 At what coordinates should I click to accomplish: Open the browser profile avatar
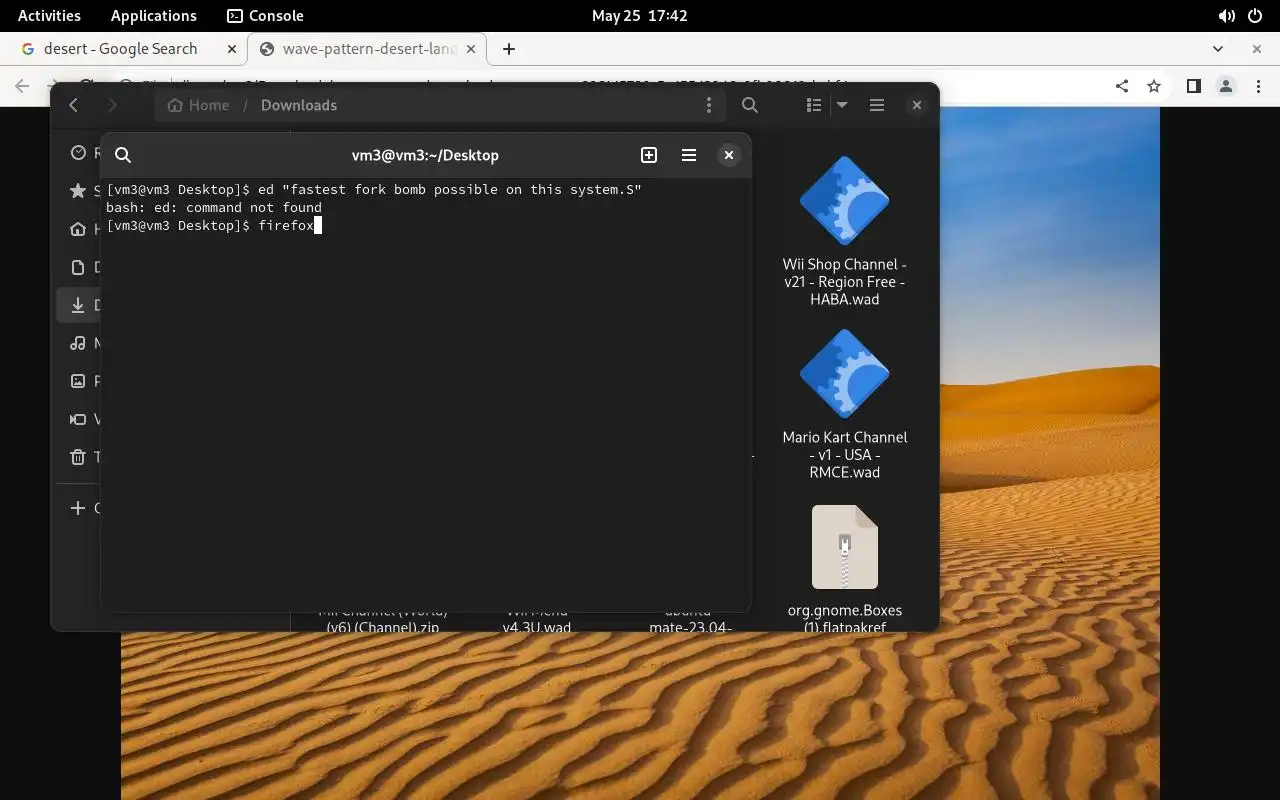[x=1226, y=86]
